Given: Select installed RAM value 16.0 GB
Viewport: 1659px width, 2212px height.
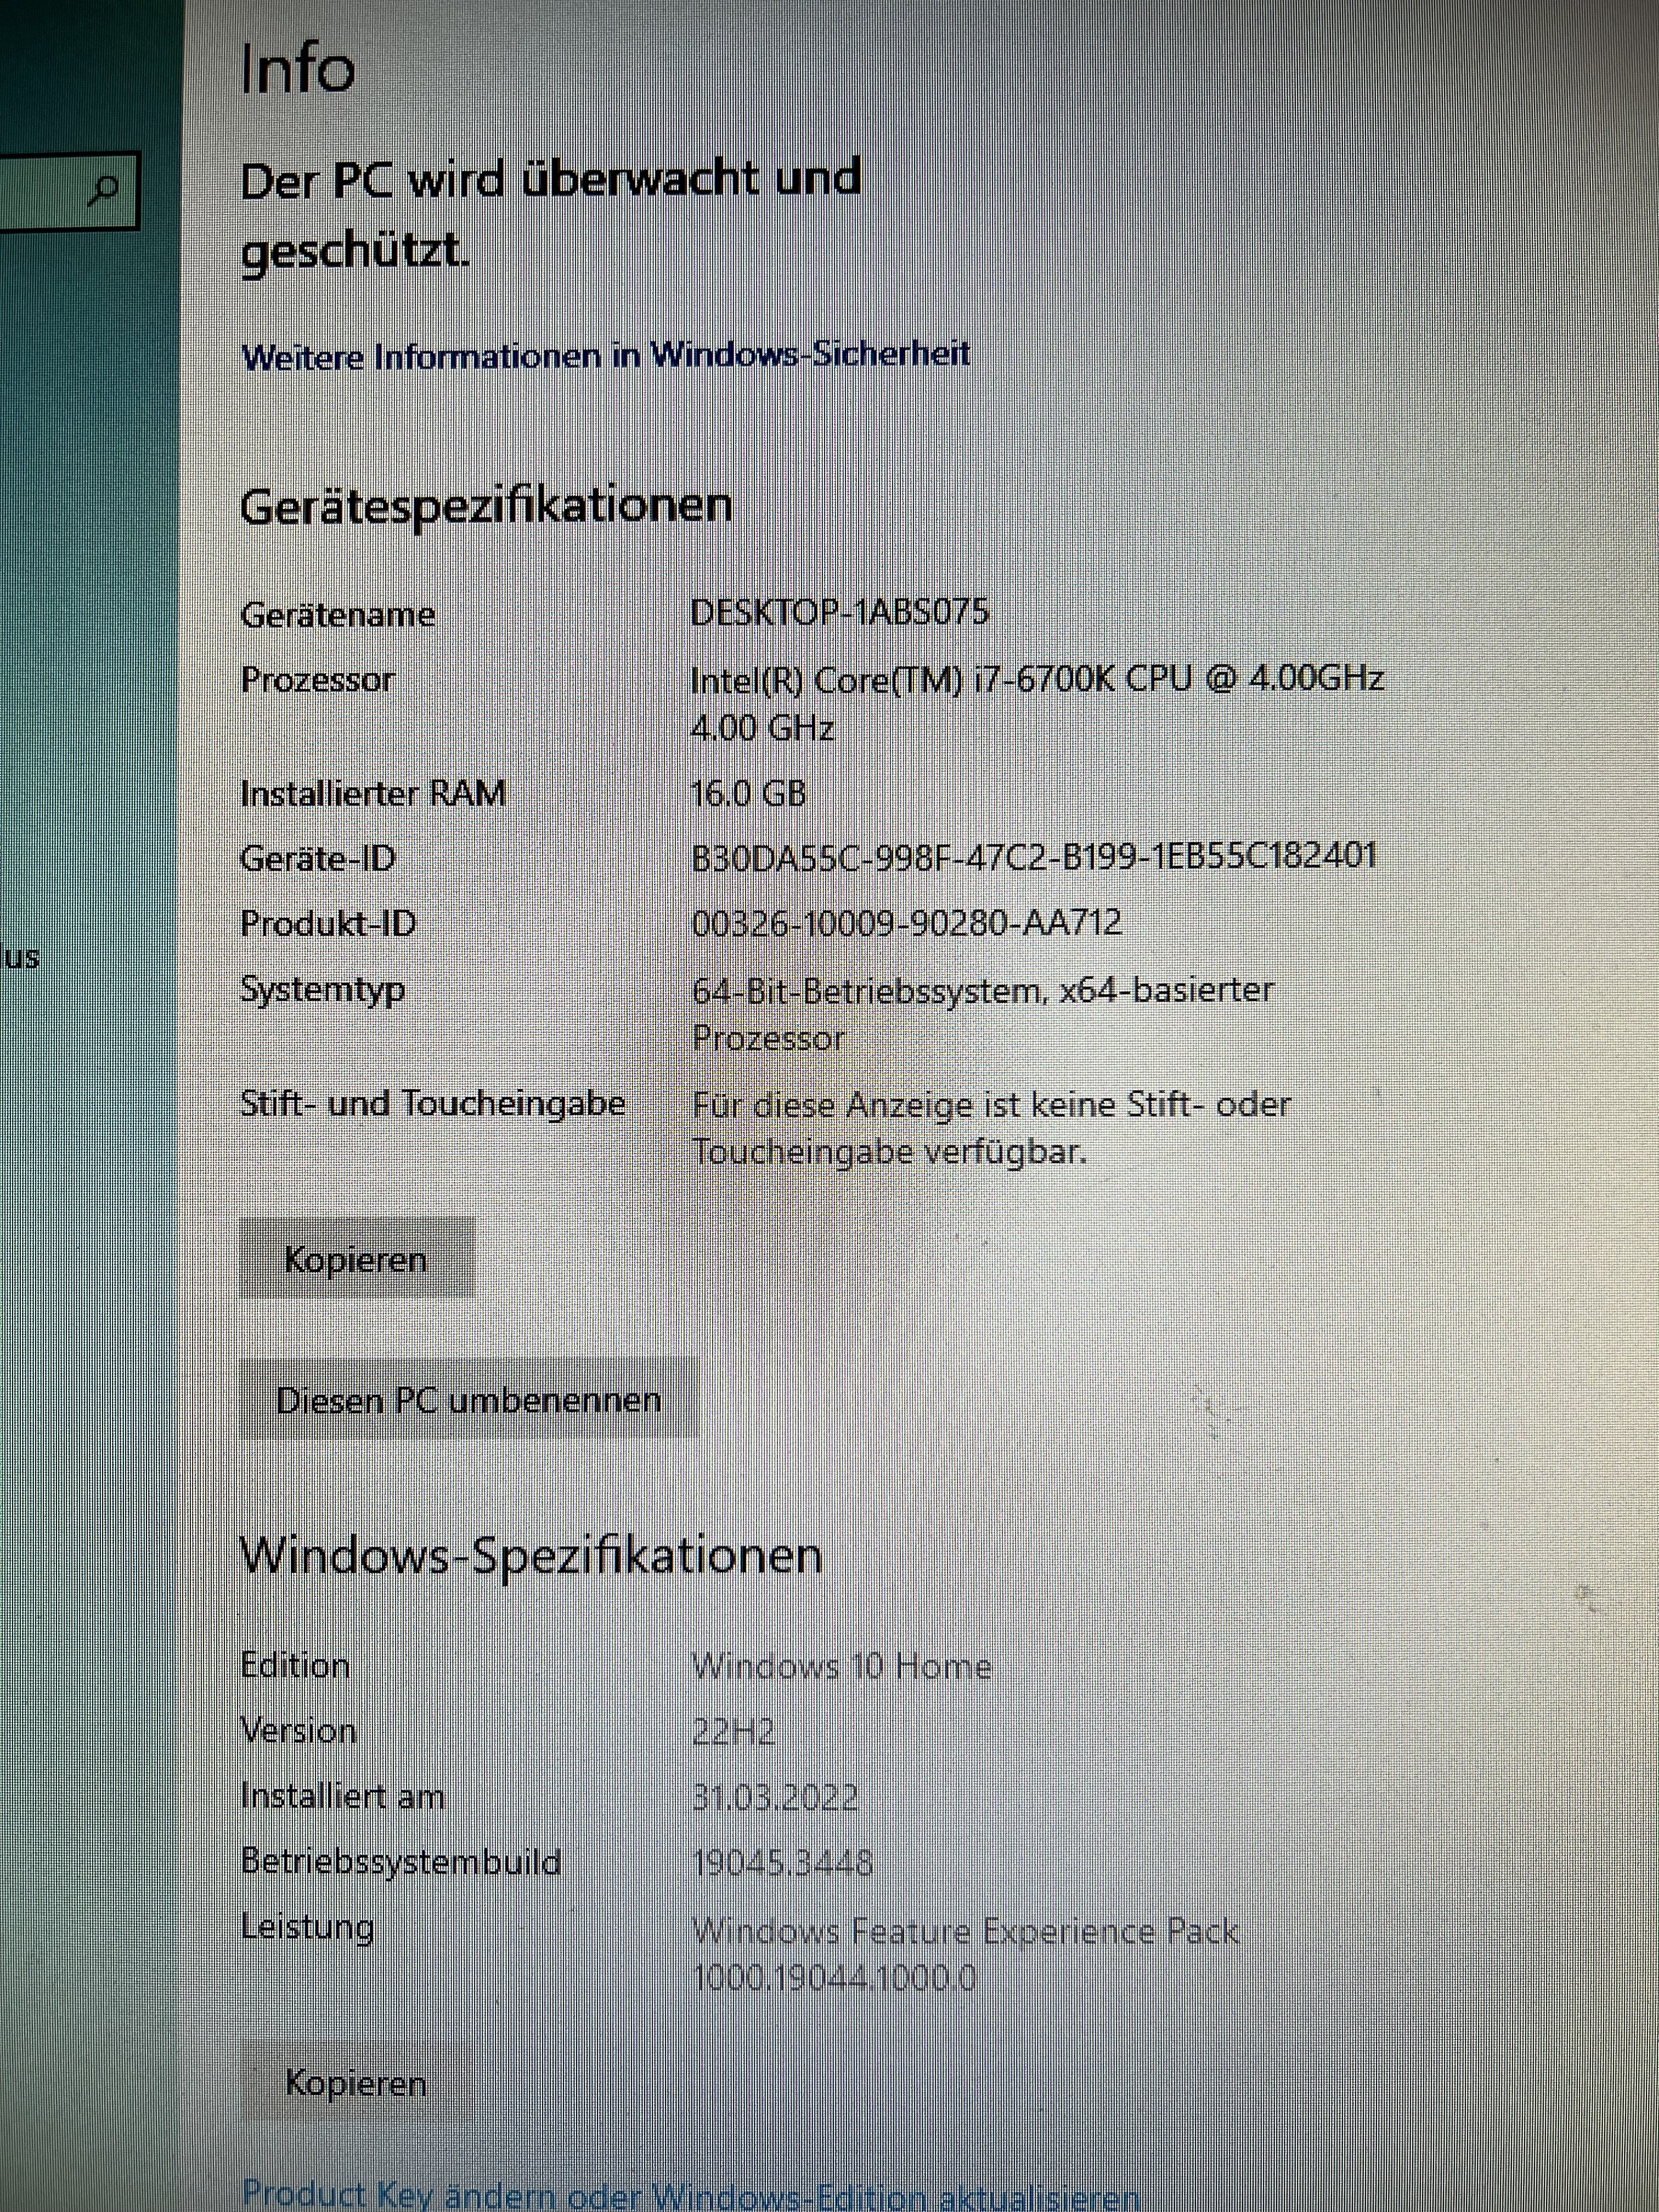Looking at the screenshot, I should (x=749, y=793).
